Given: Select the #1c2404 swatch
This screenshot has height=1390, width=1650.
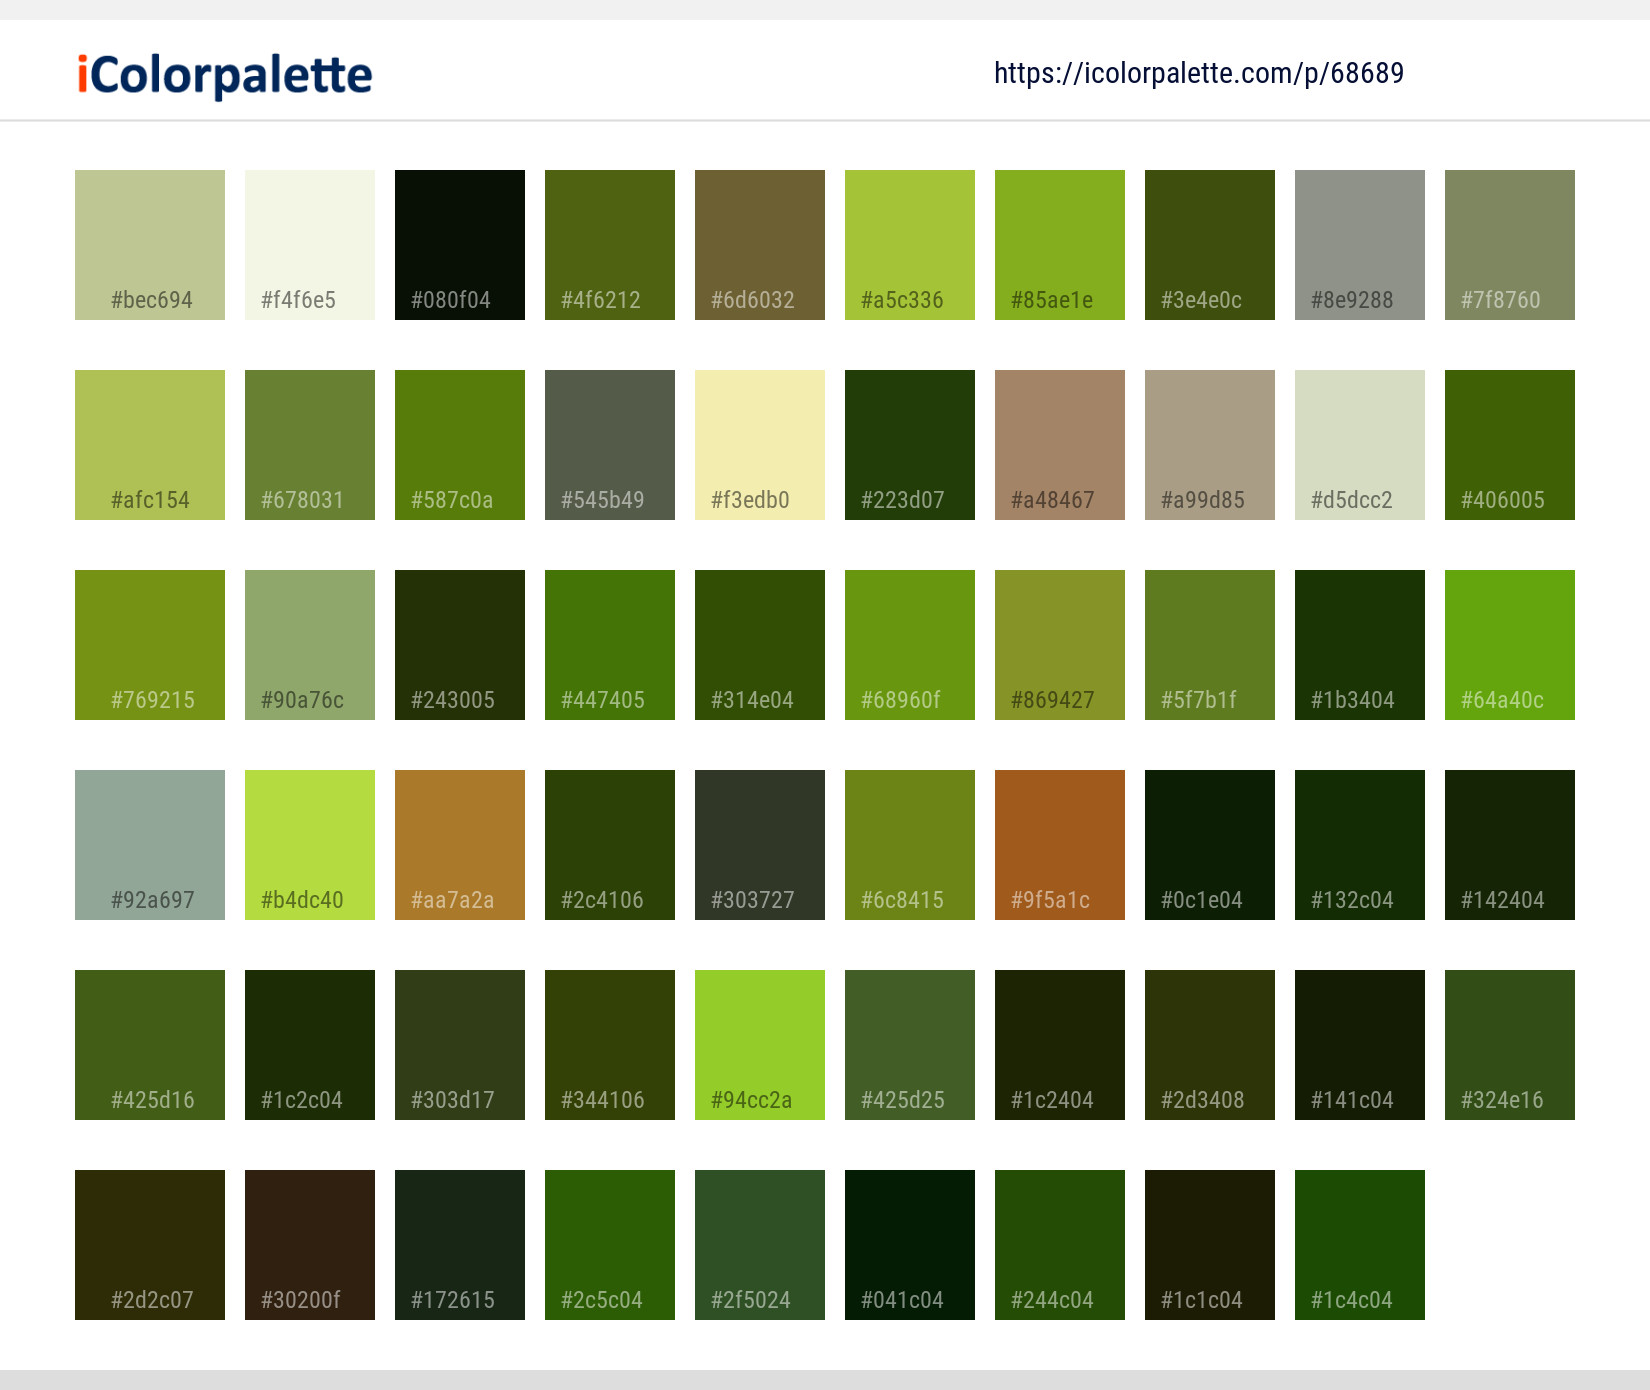Looking at the screenshot, I should 1060,1045.
